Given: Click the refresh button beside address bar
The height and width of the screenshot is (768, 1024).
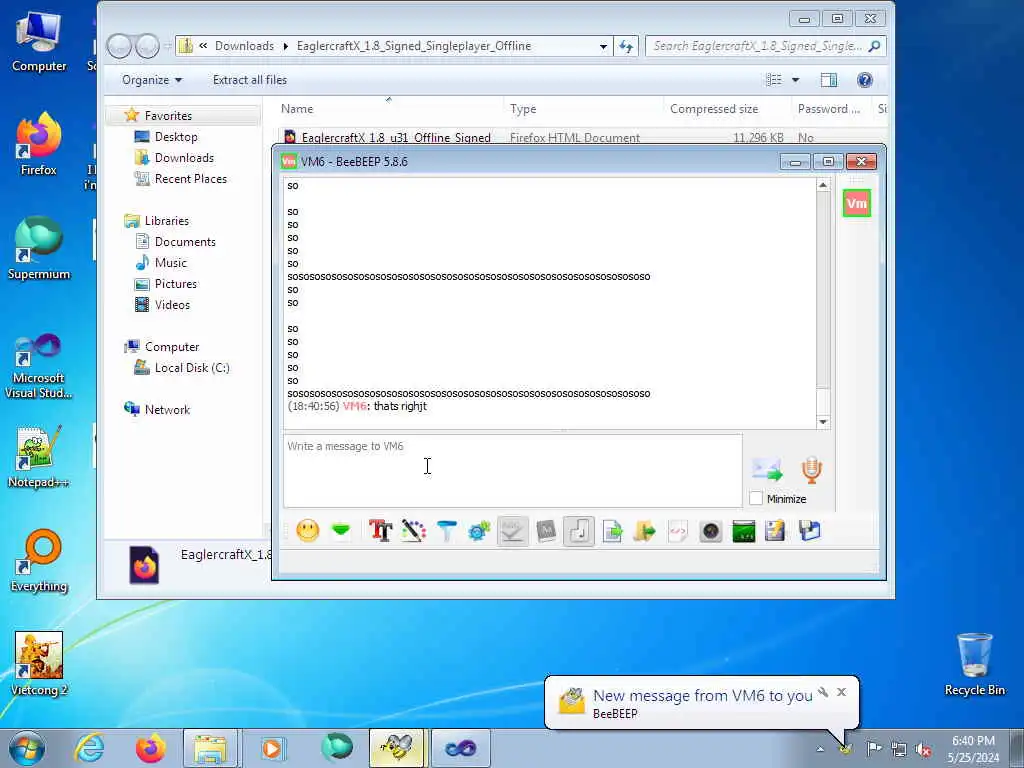Looking at the screenshot, I should 626,46.
